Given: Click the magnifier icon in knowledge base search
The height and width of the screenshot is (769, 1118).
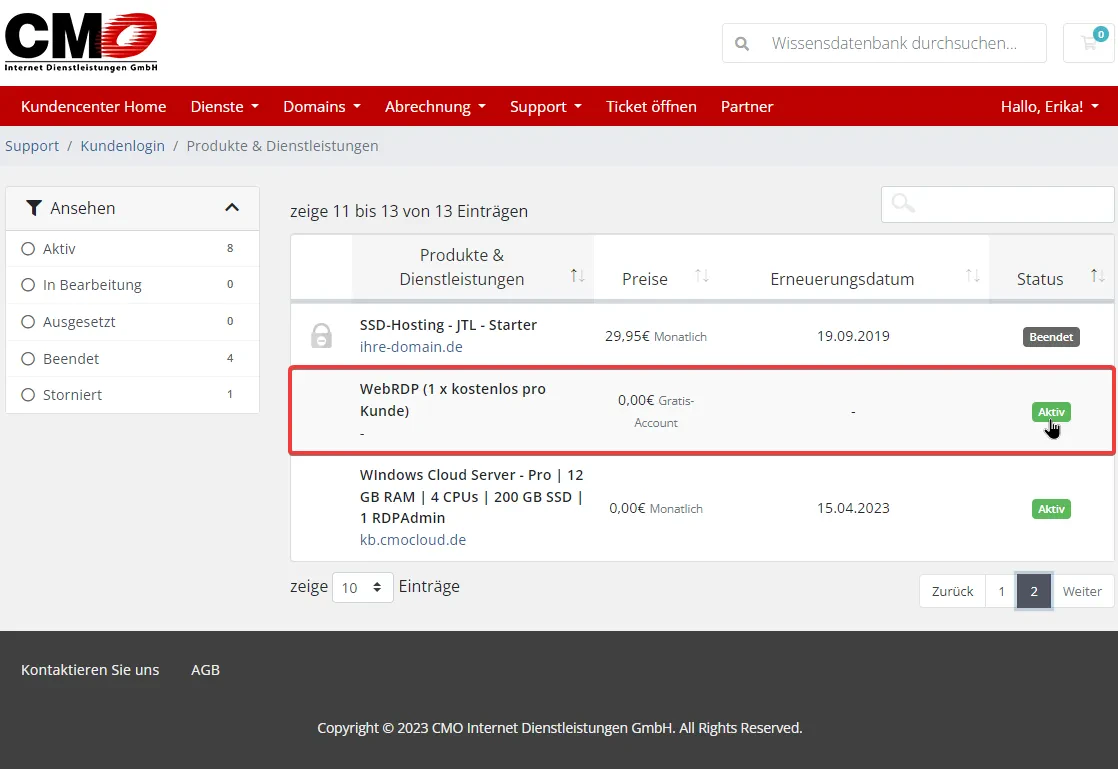Looking at the screenshot, I should [x=742, y=43].
